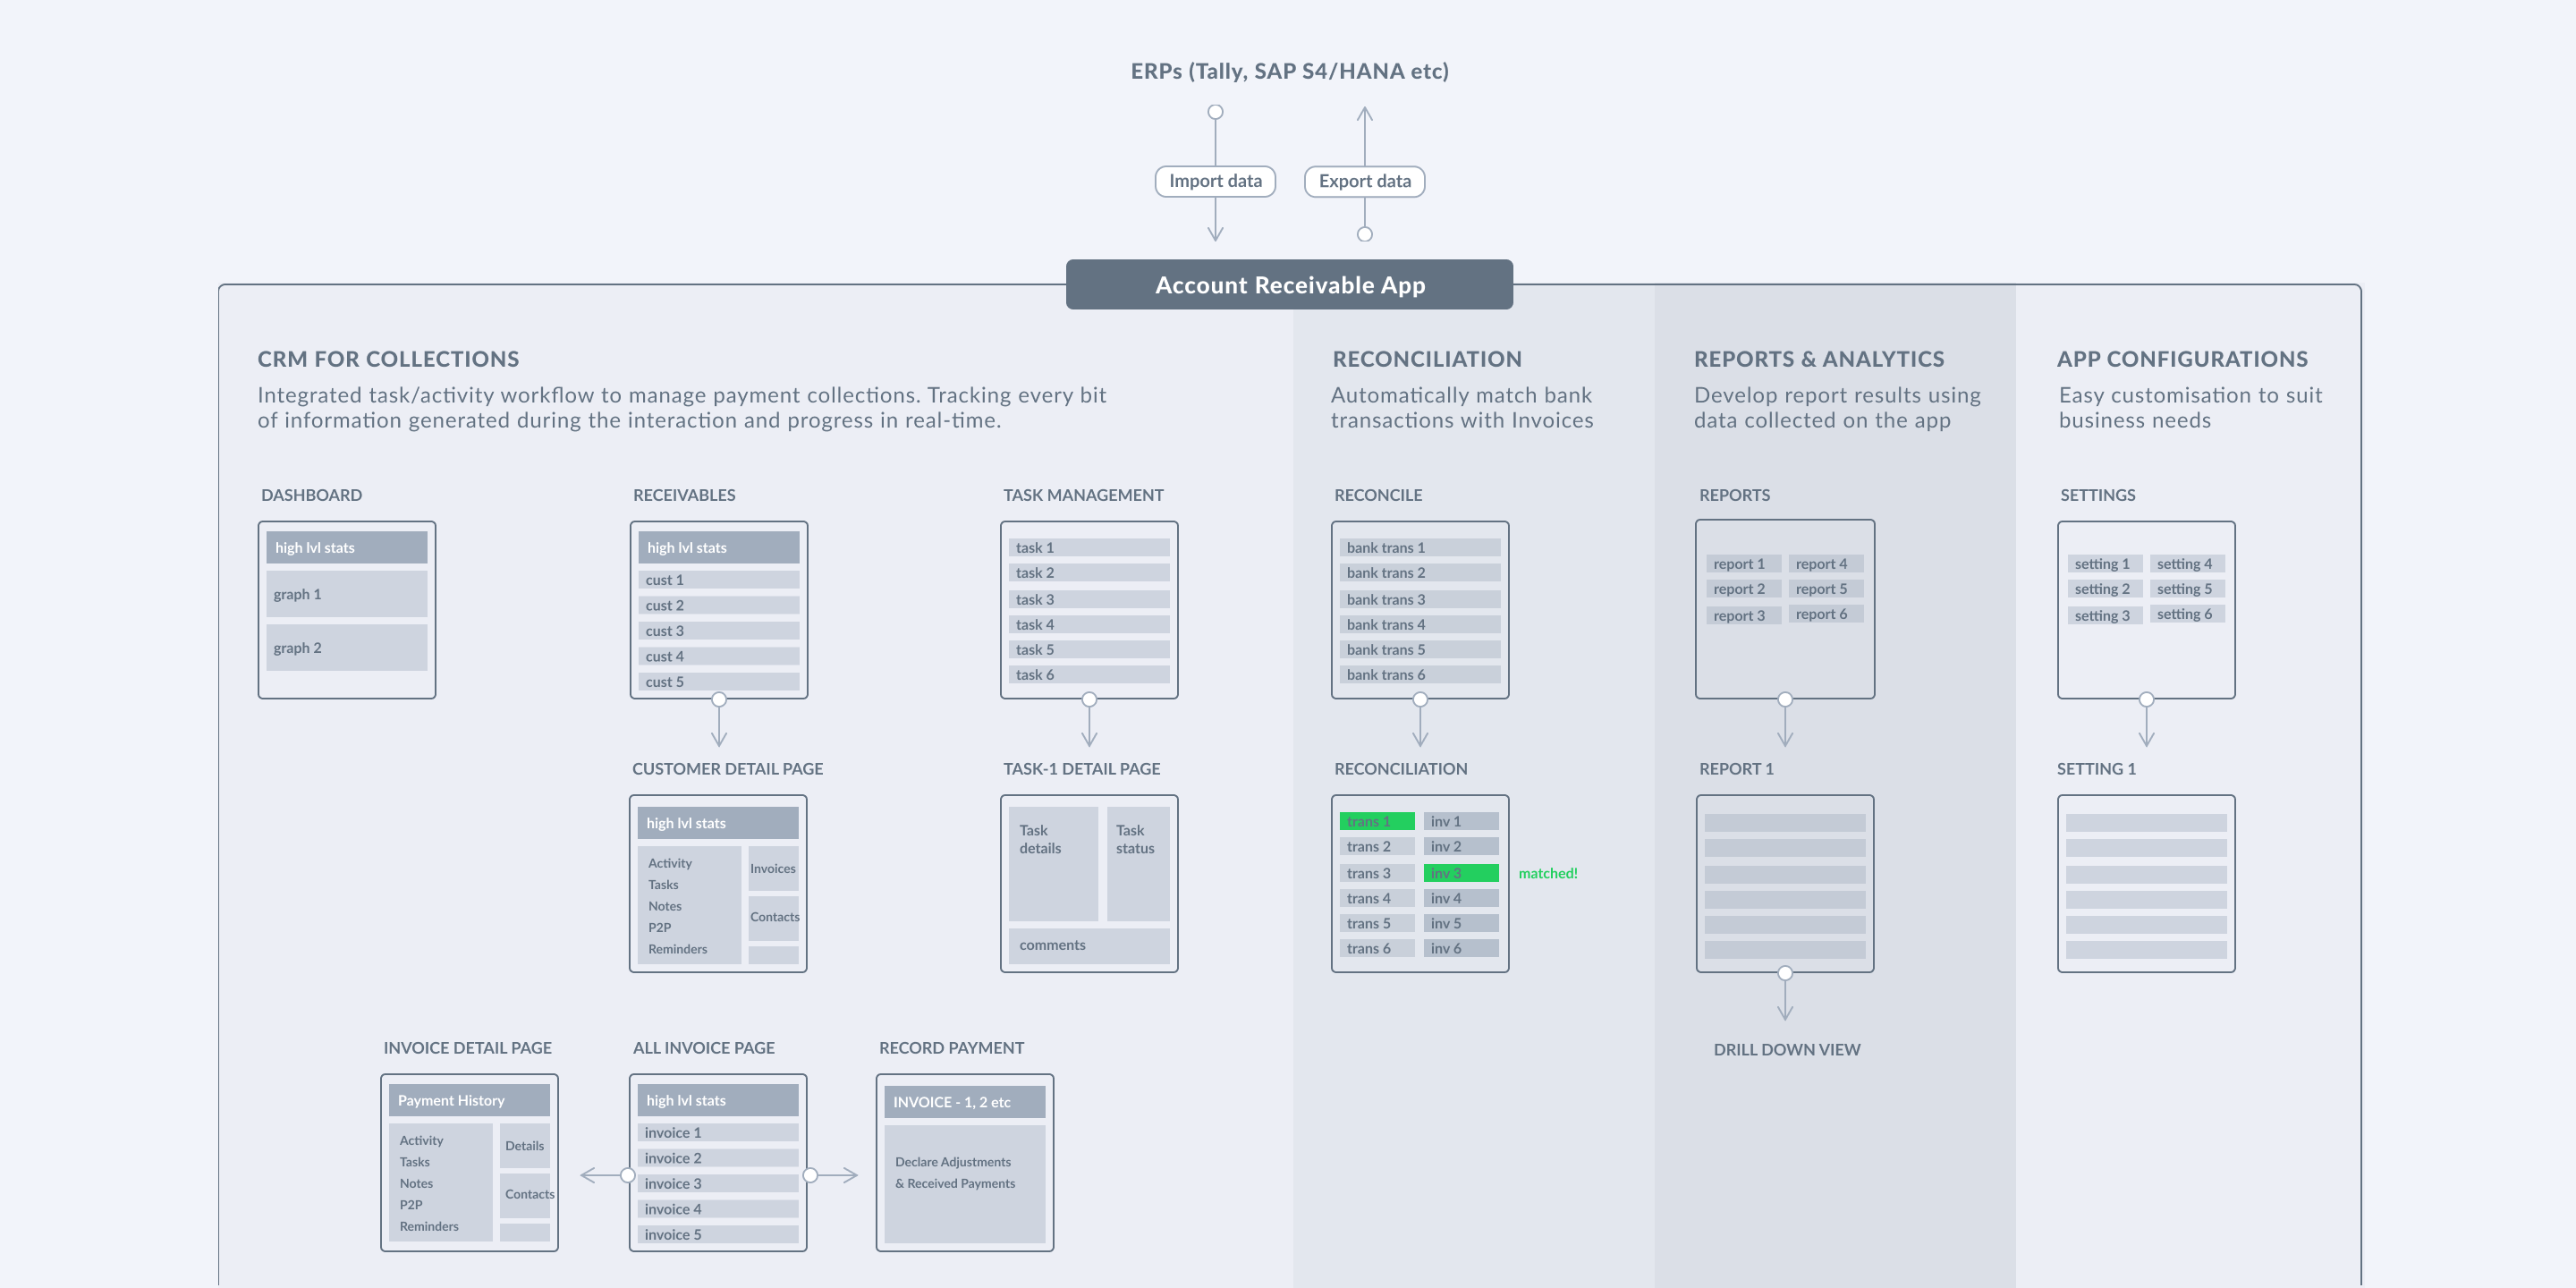Select task 6 row in Task Management

[x=1089, y=675]
